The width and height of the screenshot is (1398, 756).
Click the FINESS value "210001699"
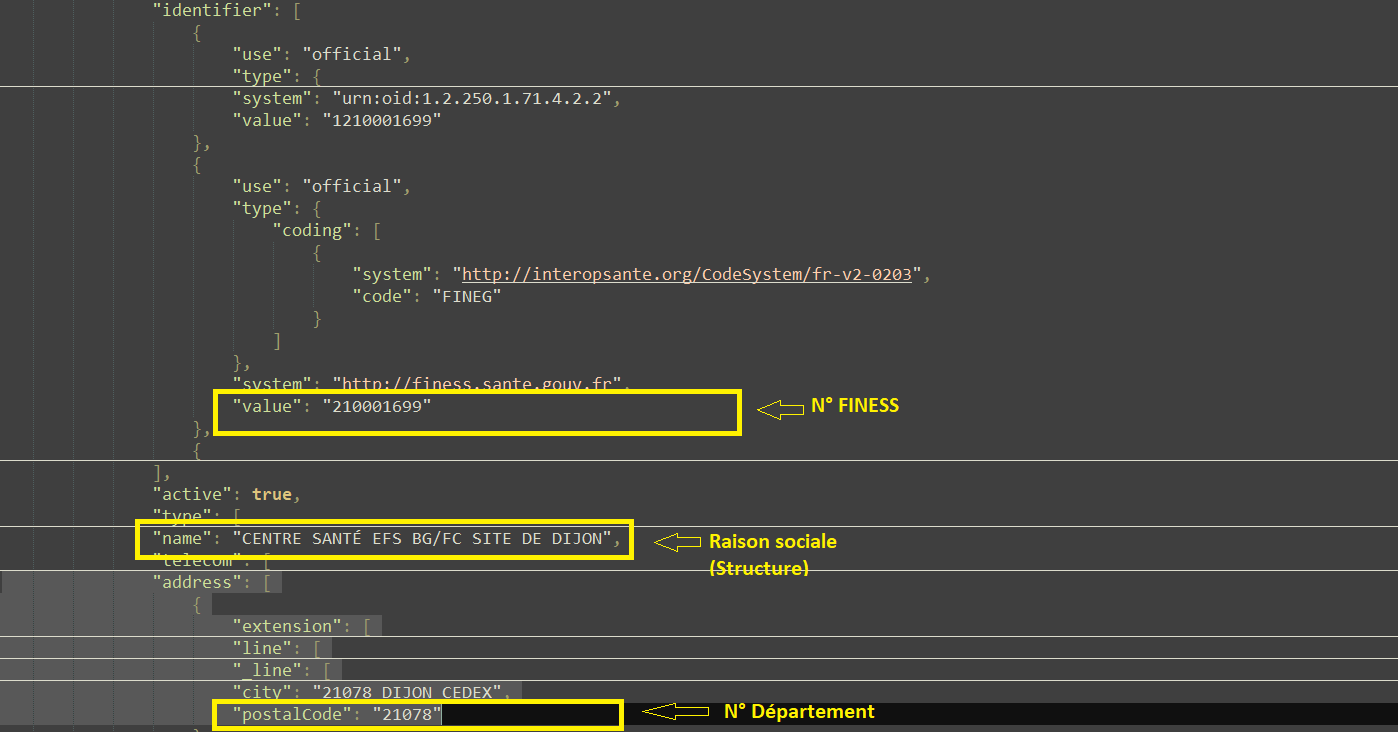pyautogui.click(x=376, y=406)
